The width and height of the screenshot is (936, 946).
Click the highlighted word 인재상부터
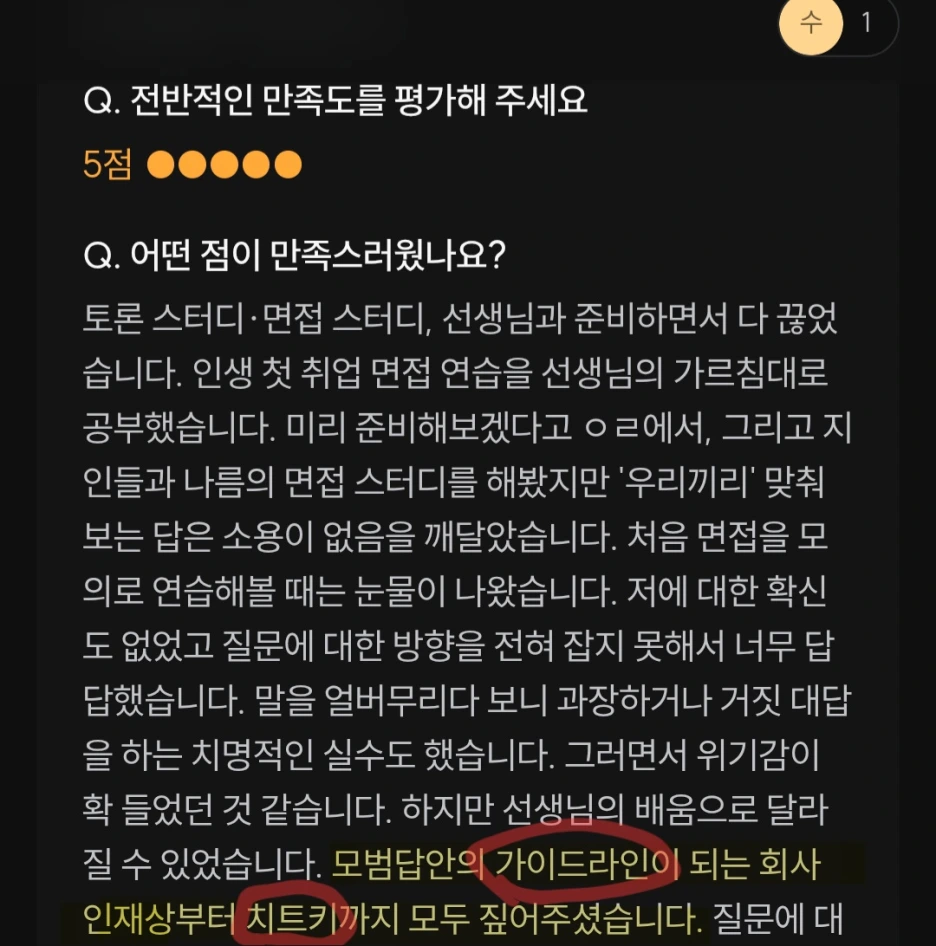[159, 919]
